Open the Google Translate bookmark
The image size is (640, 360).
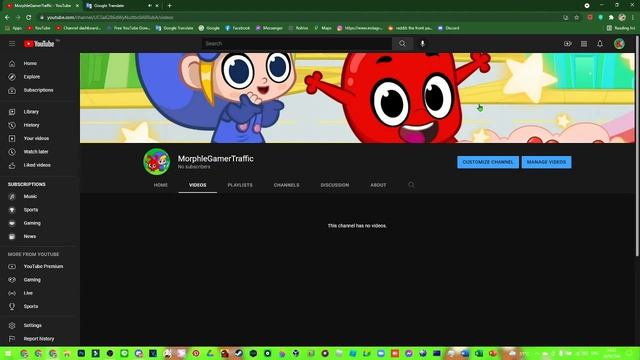pyautogui.click(x=175, y=28)
